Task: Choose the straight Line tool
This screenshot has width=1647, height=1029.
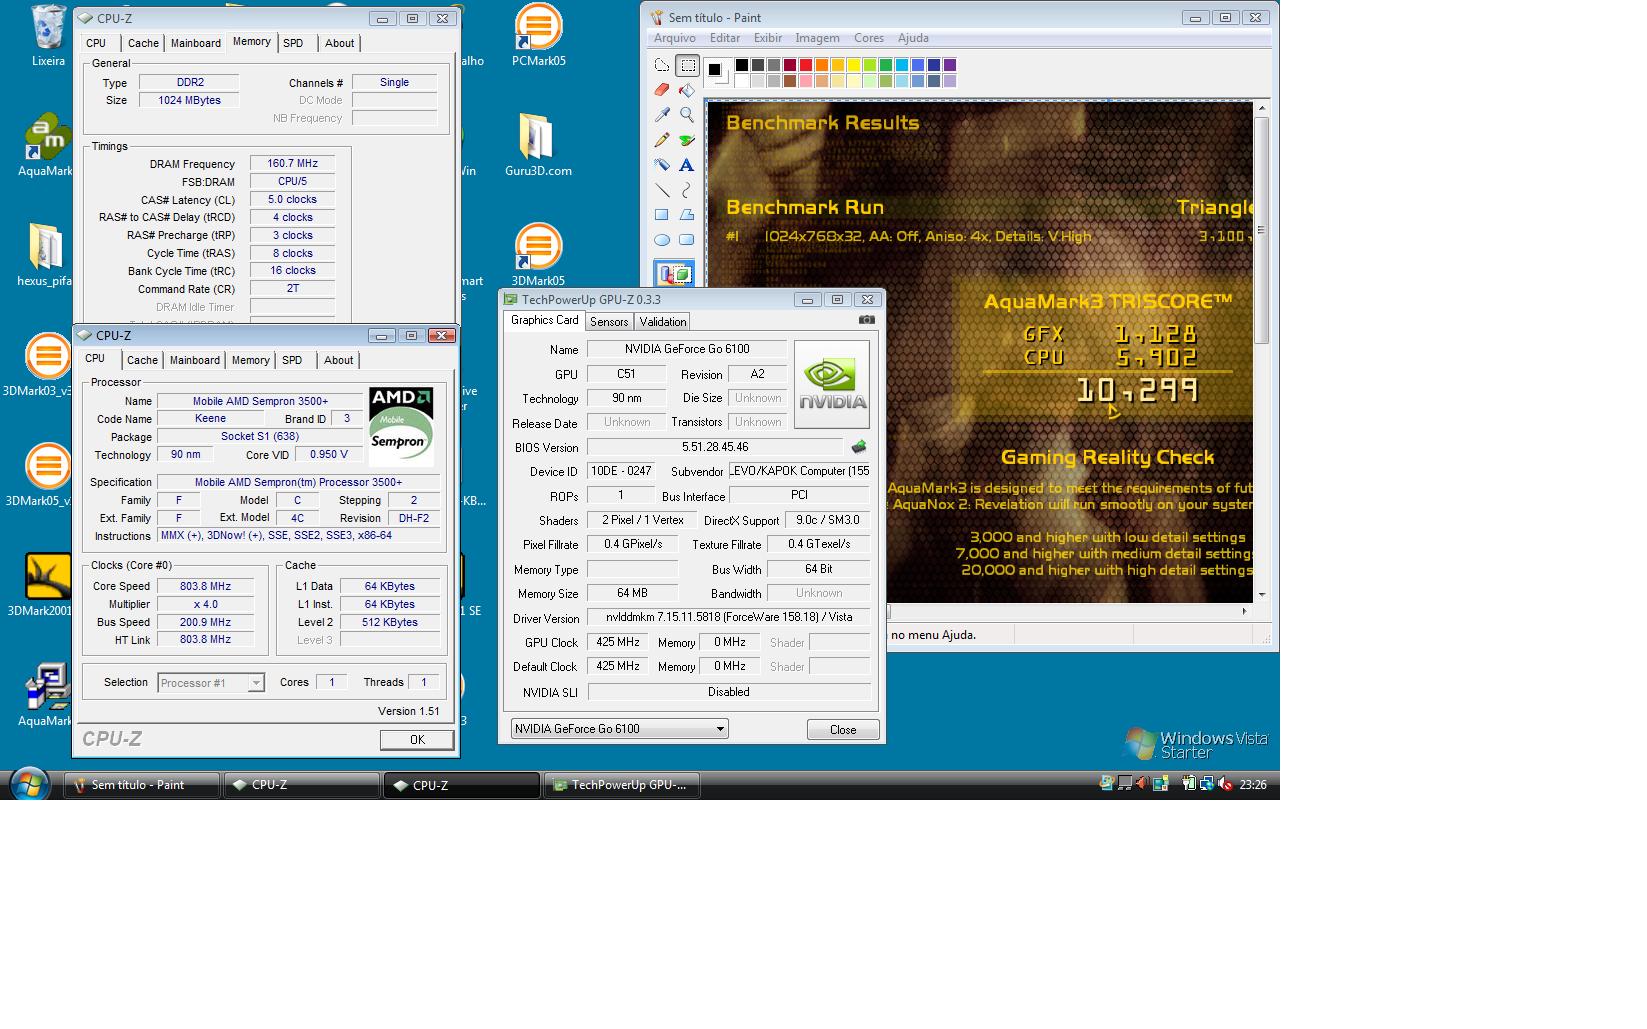Action: coord(662,190)
